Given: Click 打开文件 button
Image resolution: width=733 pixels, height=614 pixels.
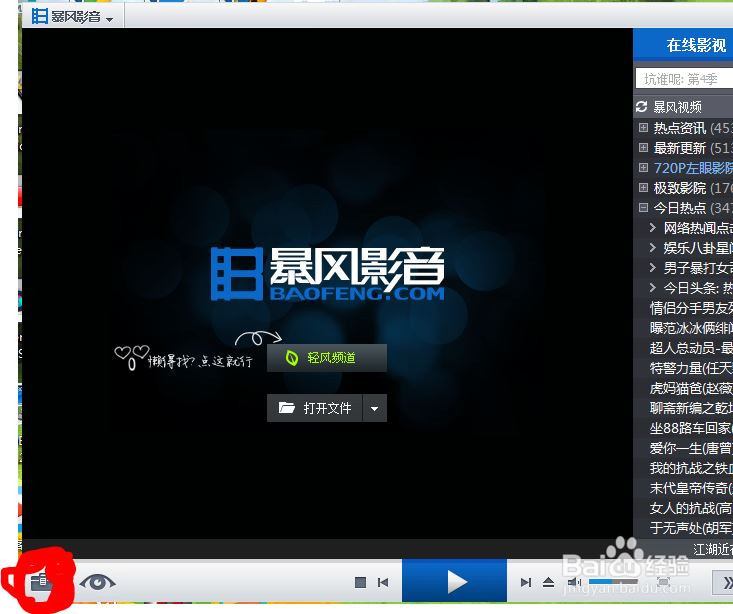Looking at the screenshot, I should [314, 408].
